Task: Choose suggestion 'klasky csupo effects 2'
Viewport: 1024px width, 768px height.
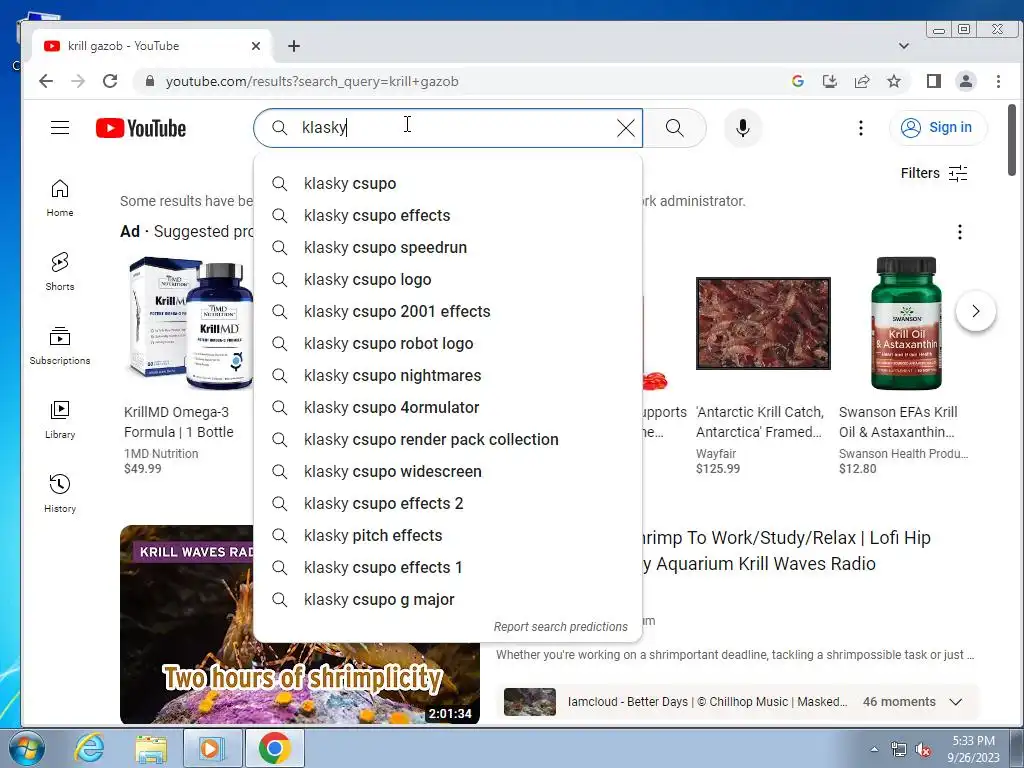Action: point(448,504)
